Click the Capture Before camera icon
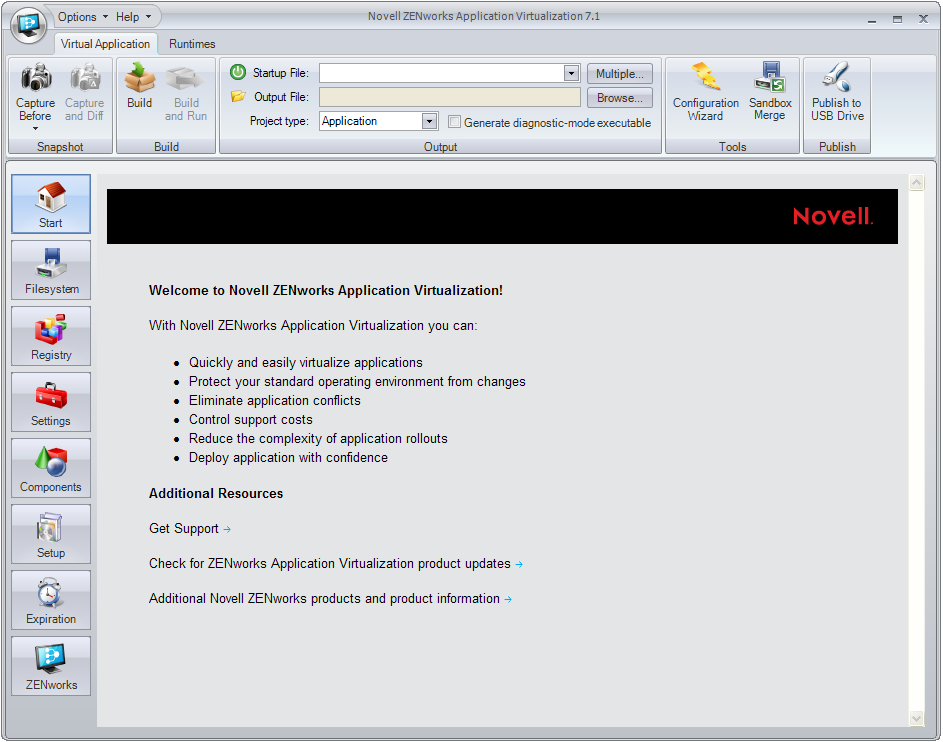The image size is (943, 742). click(x=37, y=77)
